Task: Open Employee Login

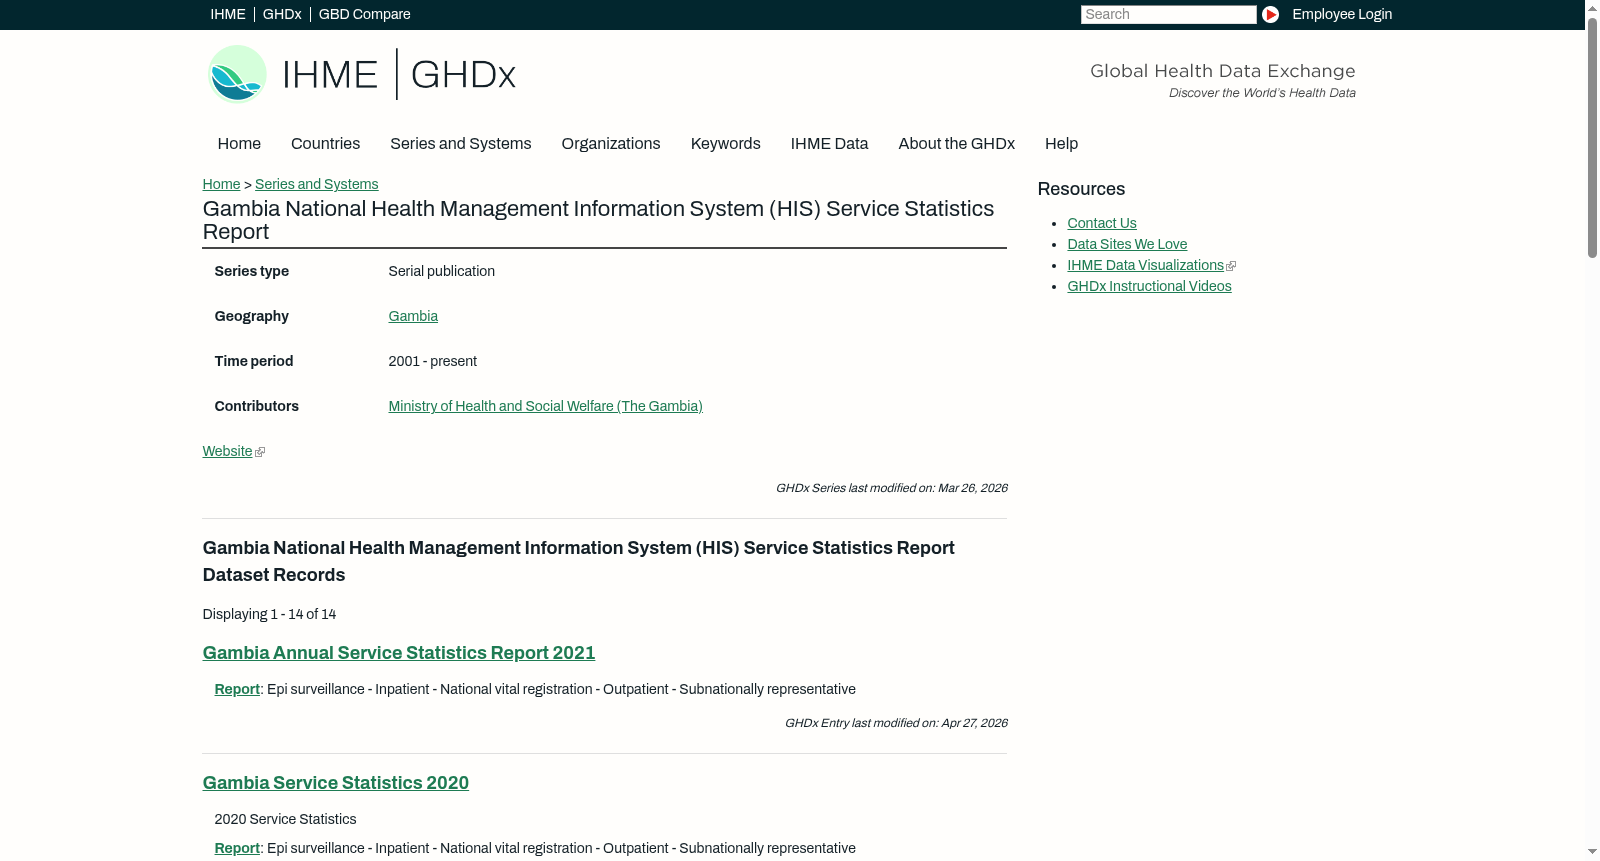Action: pyautogui.click(x=1342, y=14)
